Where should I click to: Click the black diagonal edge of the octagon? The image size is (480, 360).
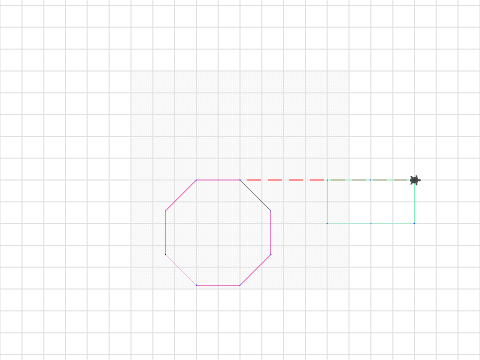click(255, 195)
